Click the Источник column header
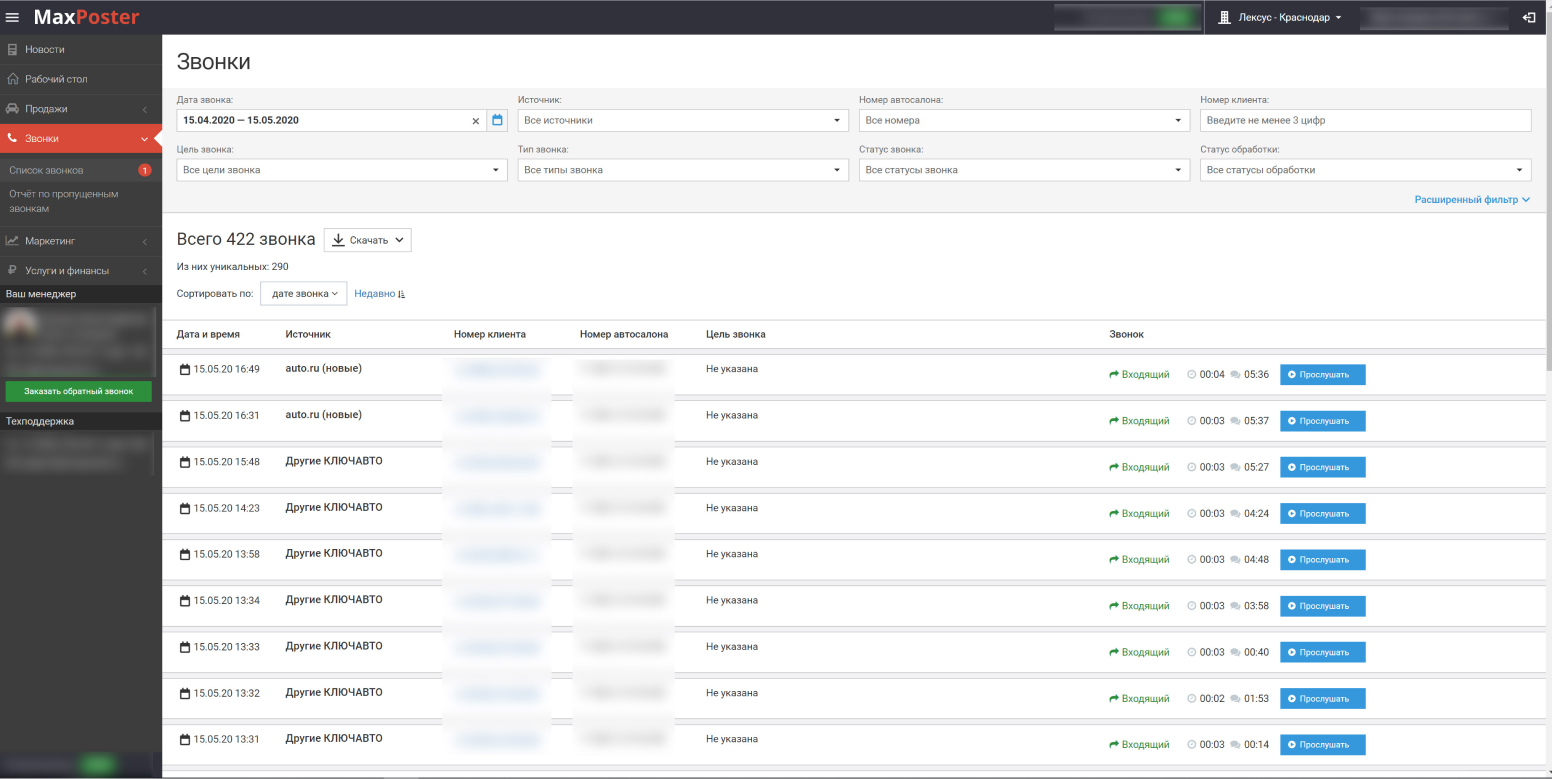 point(307,334)
